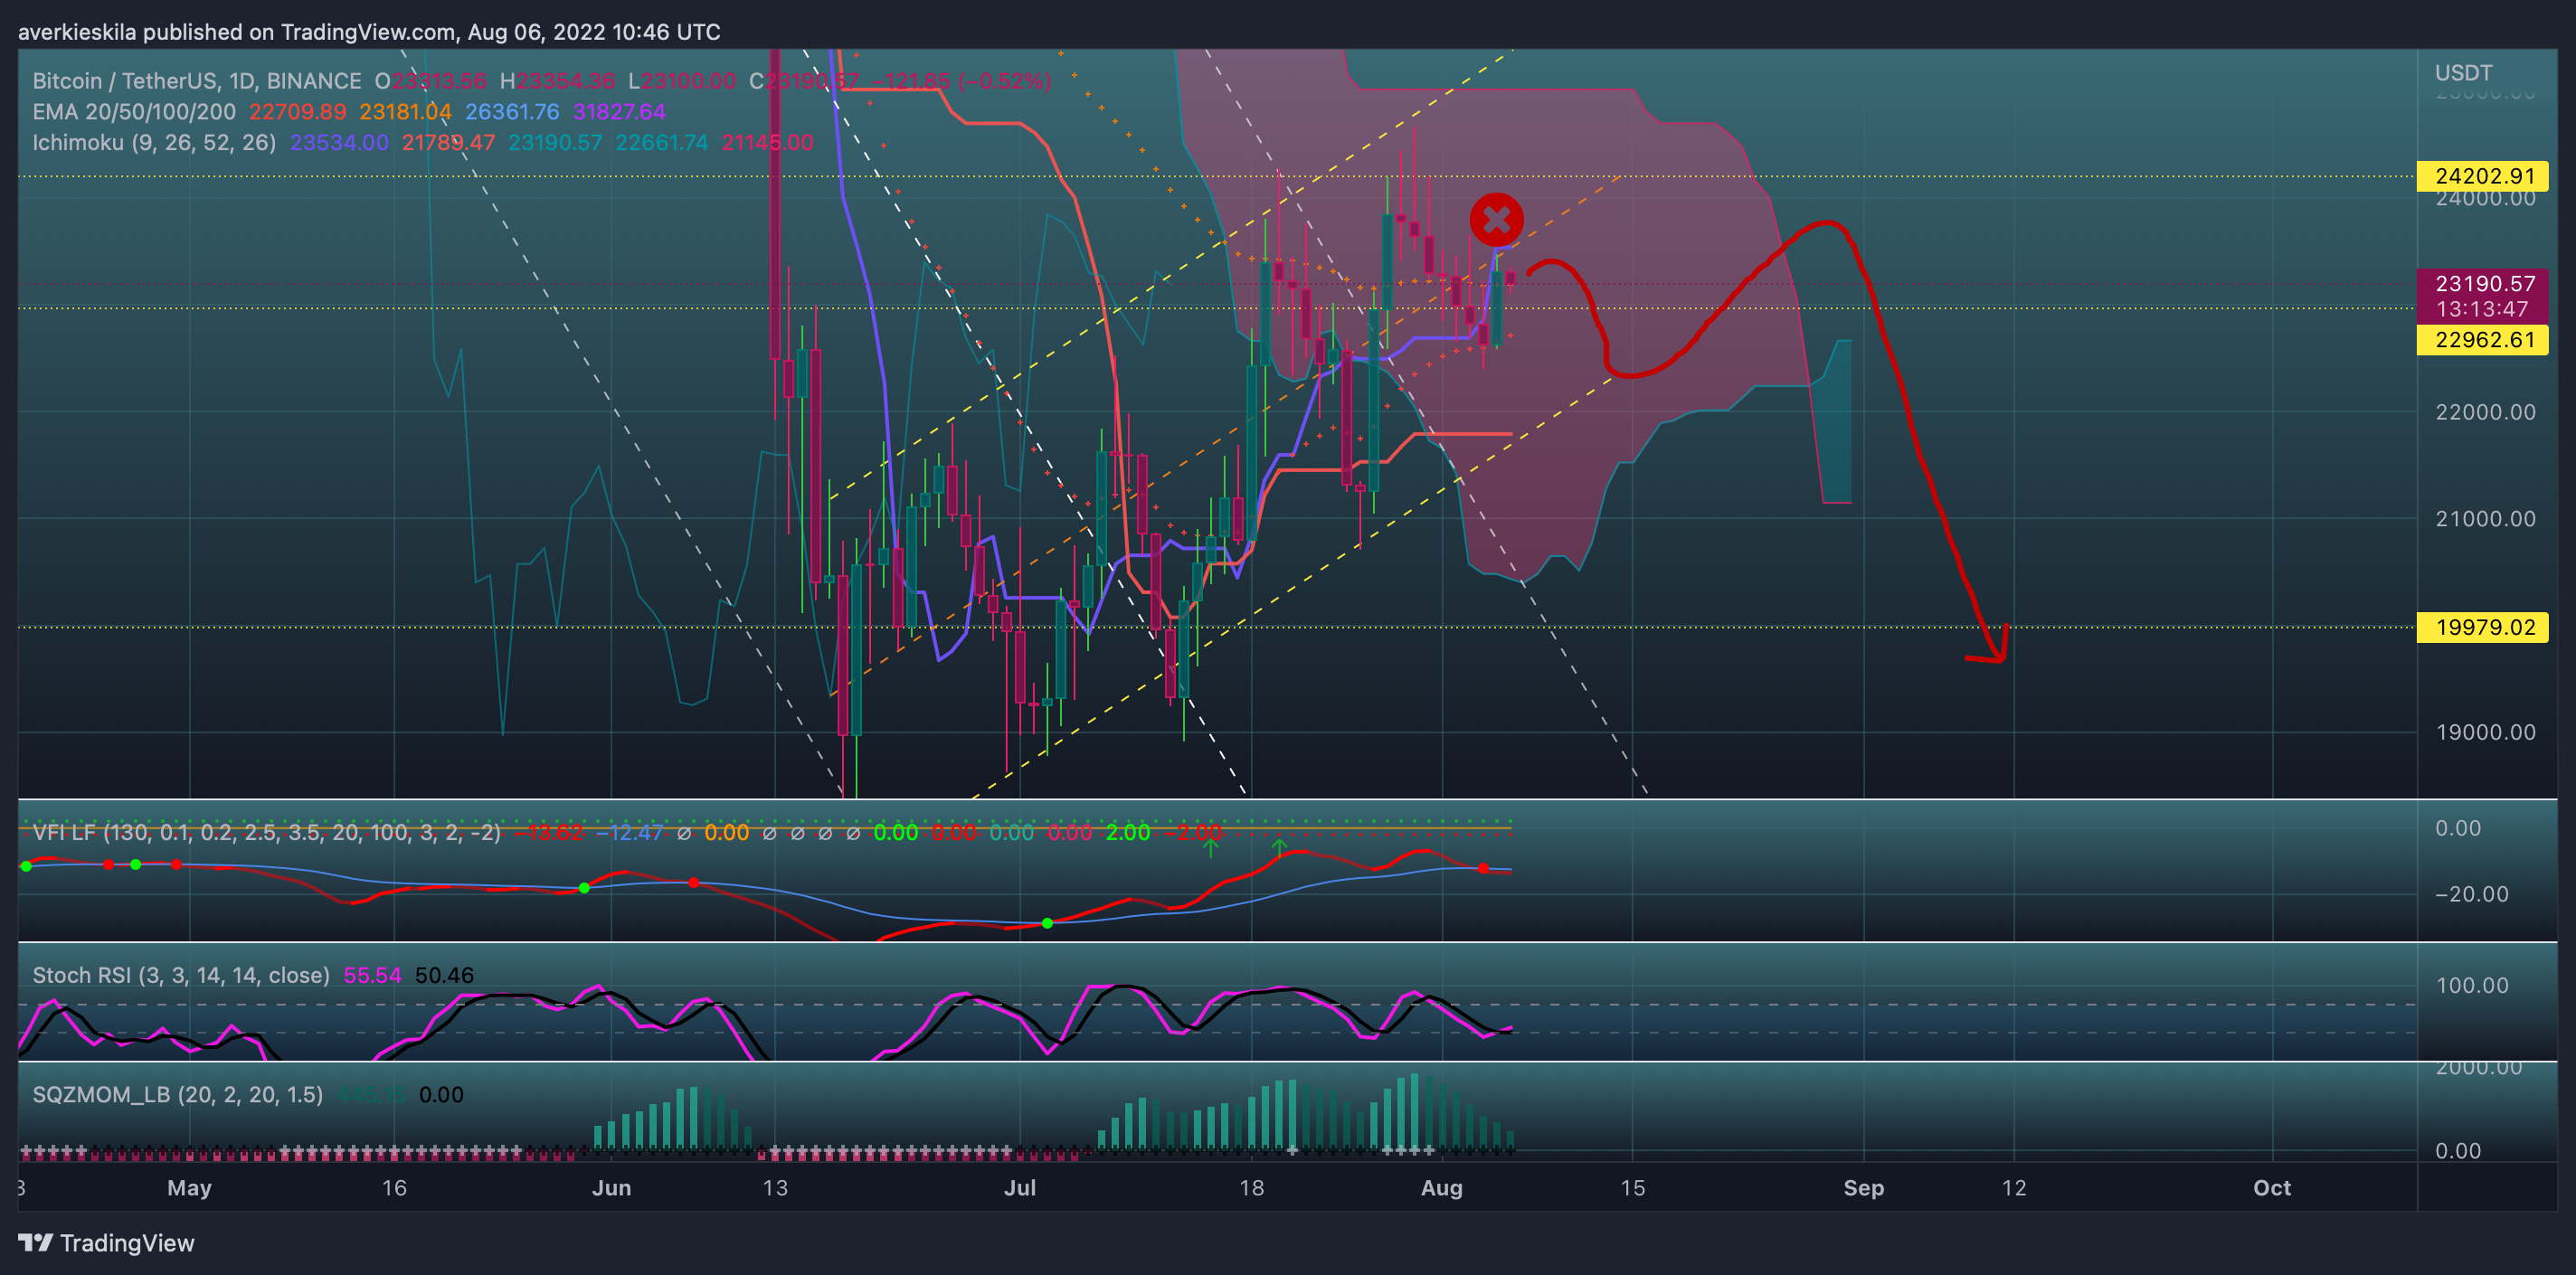Click the Jun label on the time axis
This screenshot has width=2576, height=1275.
click(611, 1188)
